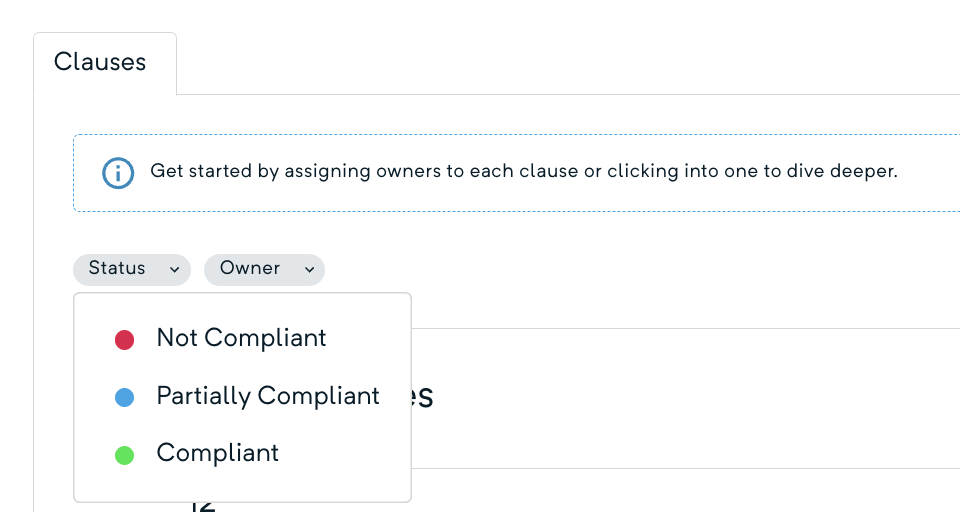Click the red Not Compliant dot

tap(125, 340)
